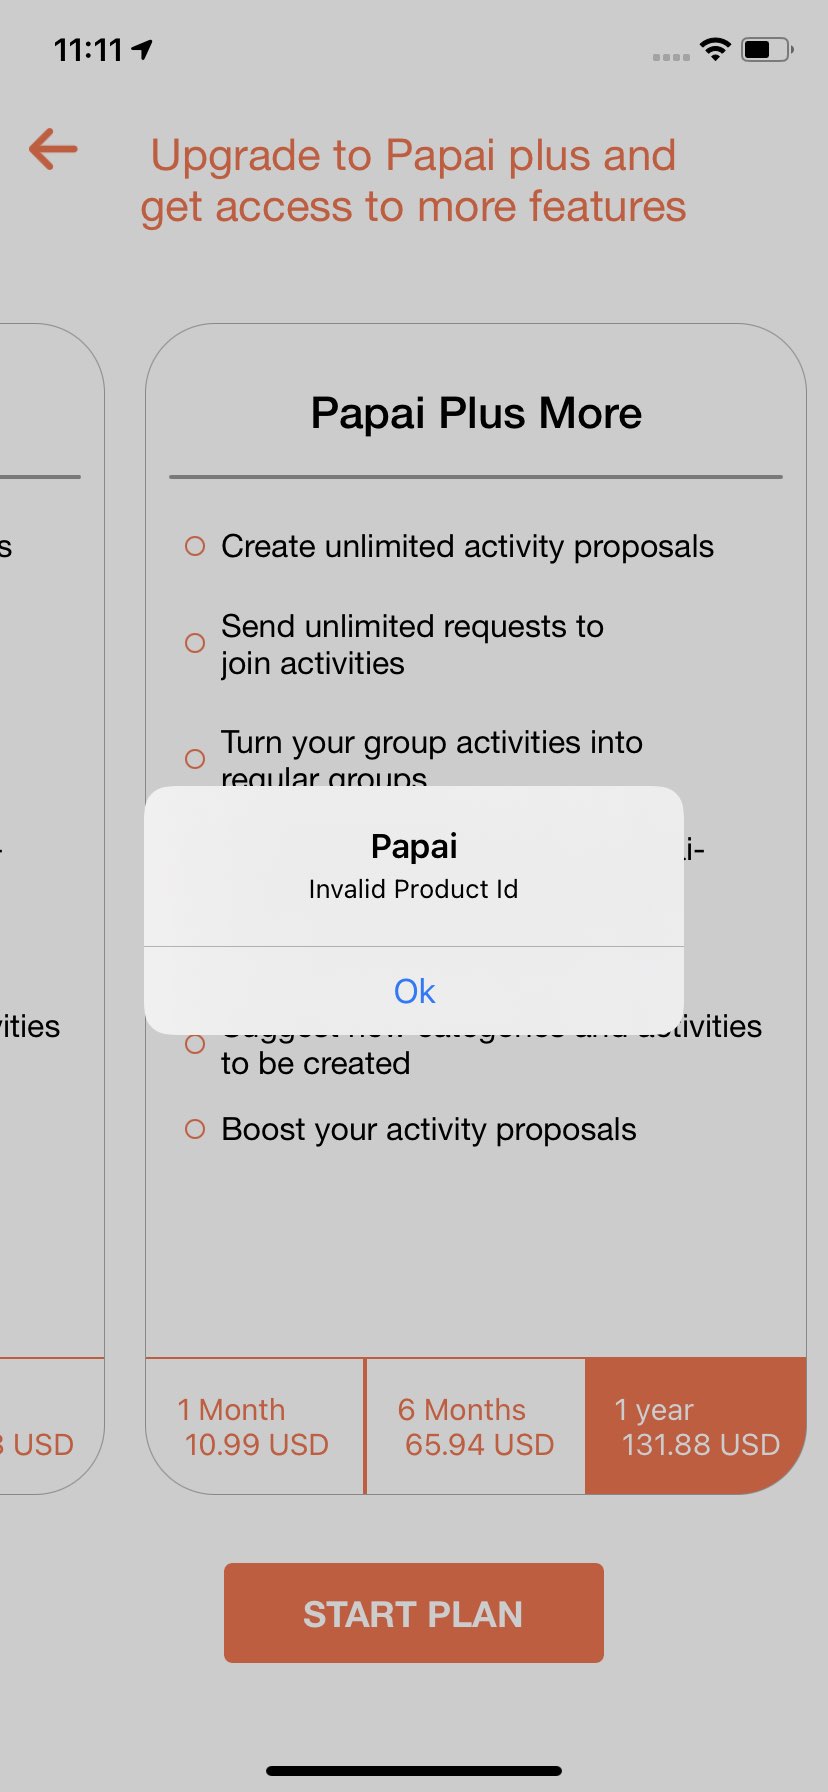Image resolution: width=828 pixels, height=1792 pixels.
Task: Click the bullet next to Send unlimited requests
Action: pos(195,643)
